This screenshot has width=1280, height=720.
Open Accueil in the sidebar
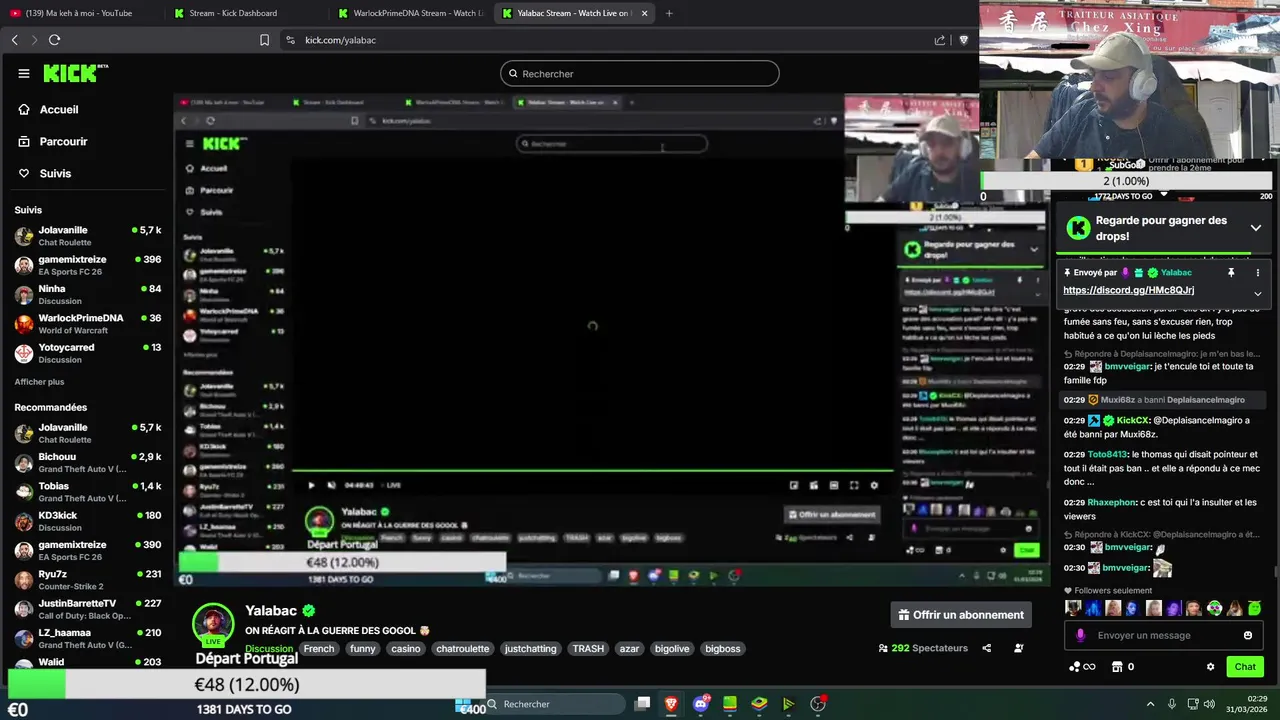pyautogui.click(x=58, y=110)
